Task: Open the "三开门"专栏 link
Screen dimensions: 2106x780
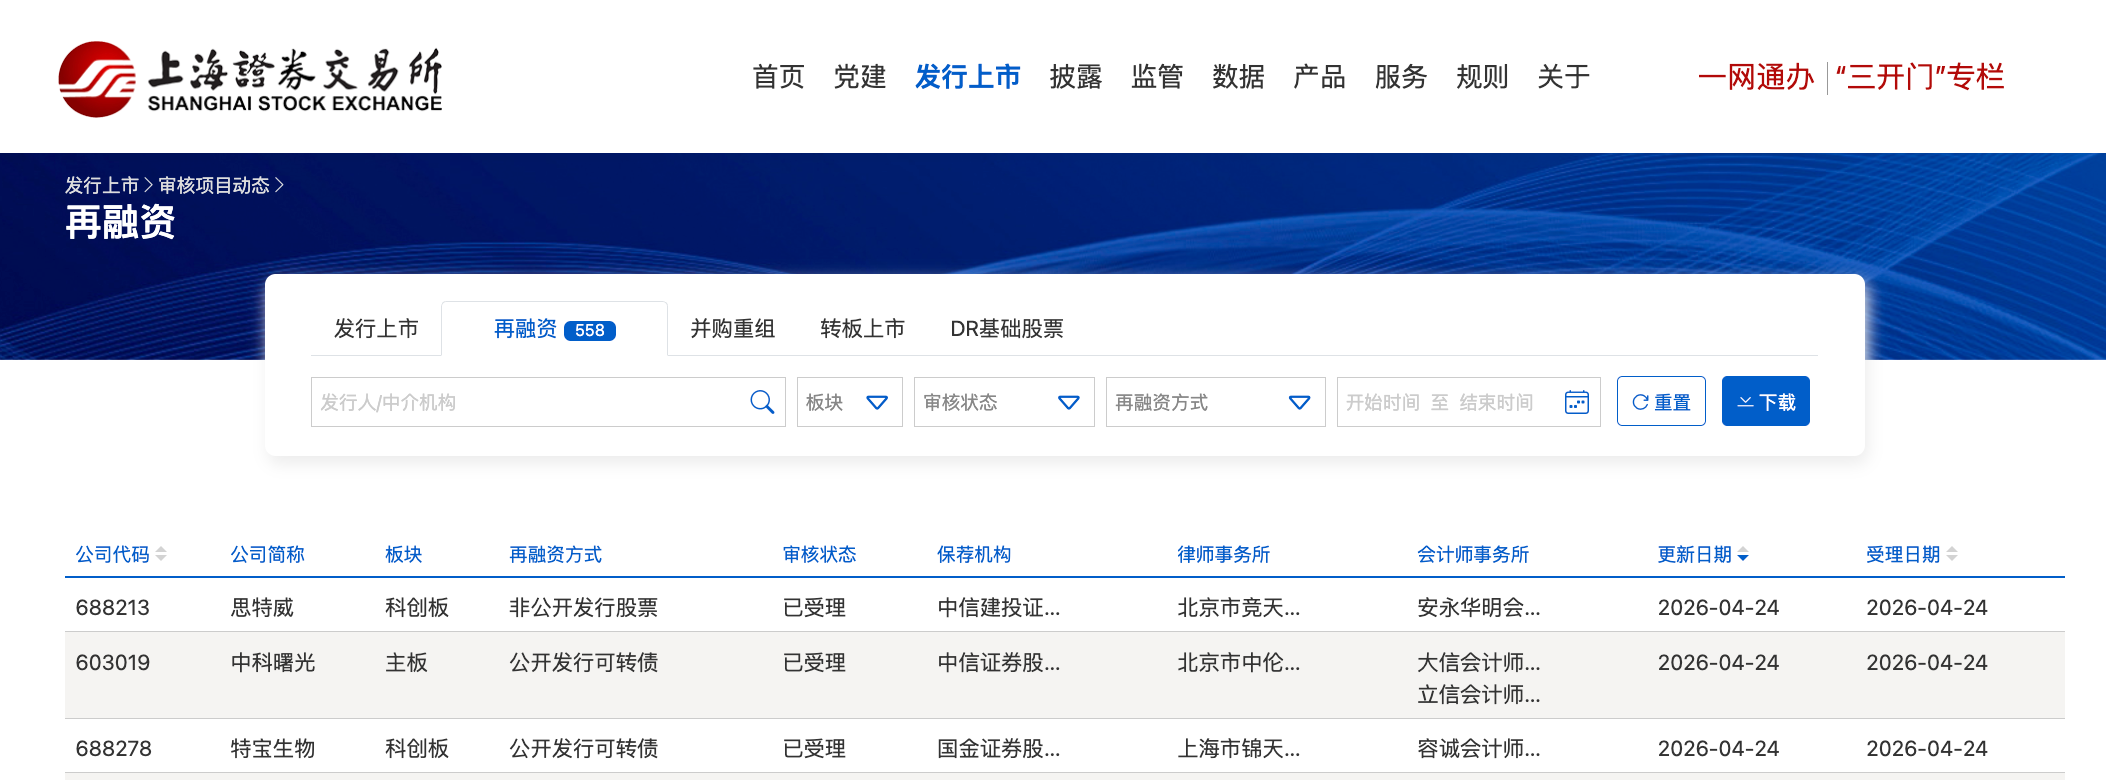Action: [1919, 77]
